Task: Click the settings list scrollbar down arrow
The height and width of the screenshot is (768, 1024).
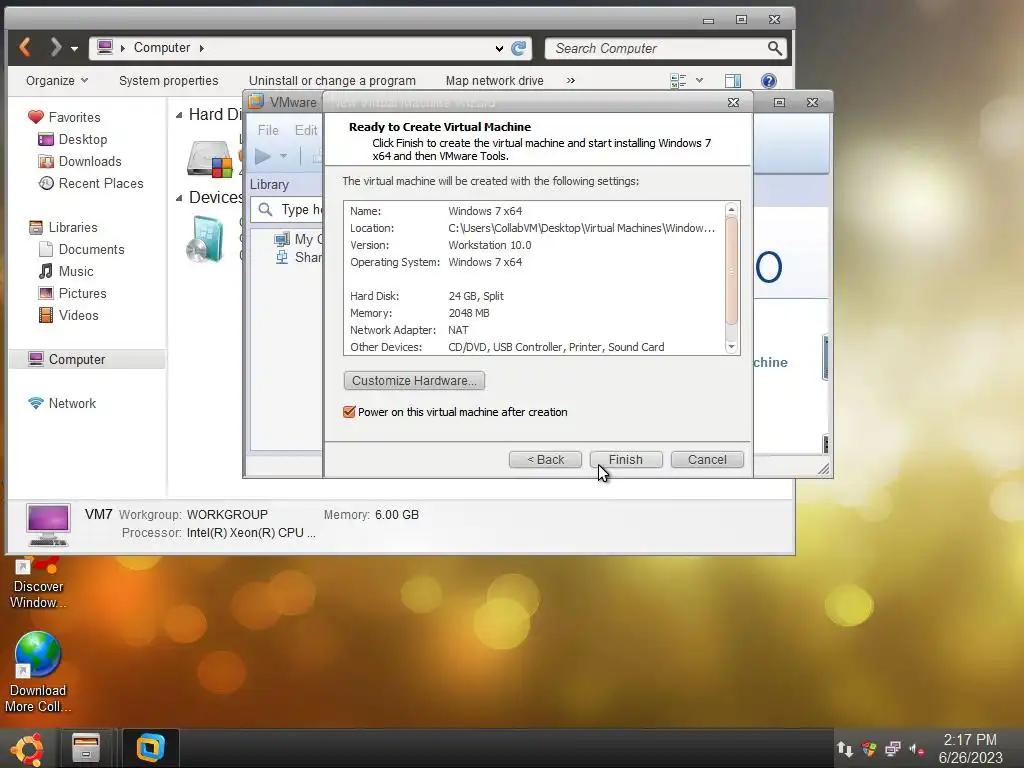Action: pos(731,347)
